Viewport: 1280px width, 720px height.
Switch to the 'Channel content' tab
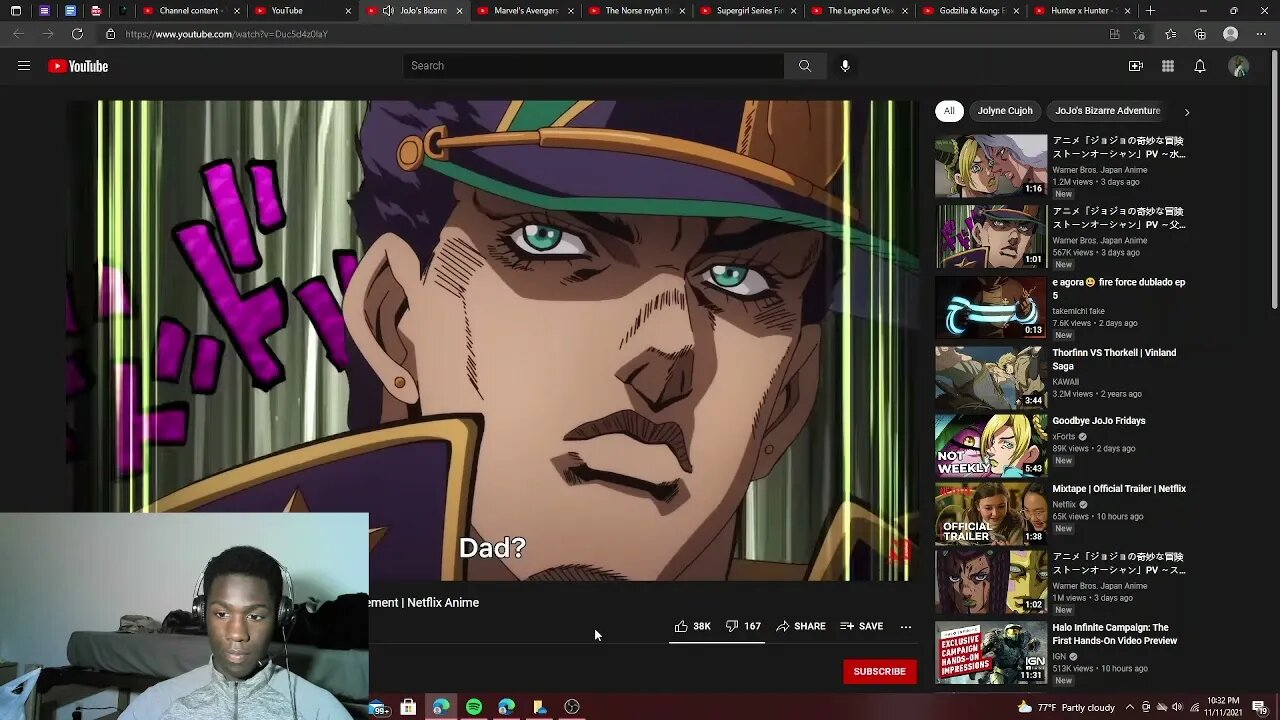pos(189,11)
